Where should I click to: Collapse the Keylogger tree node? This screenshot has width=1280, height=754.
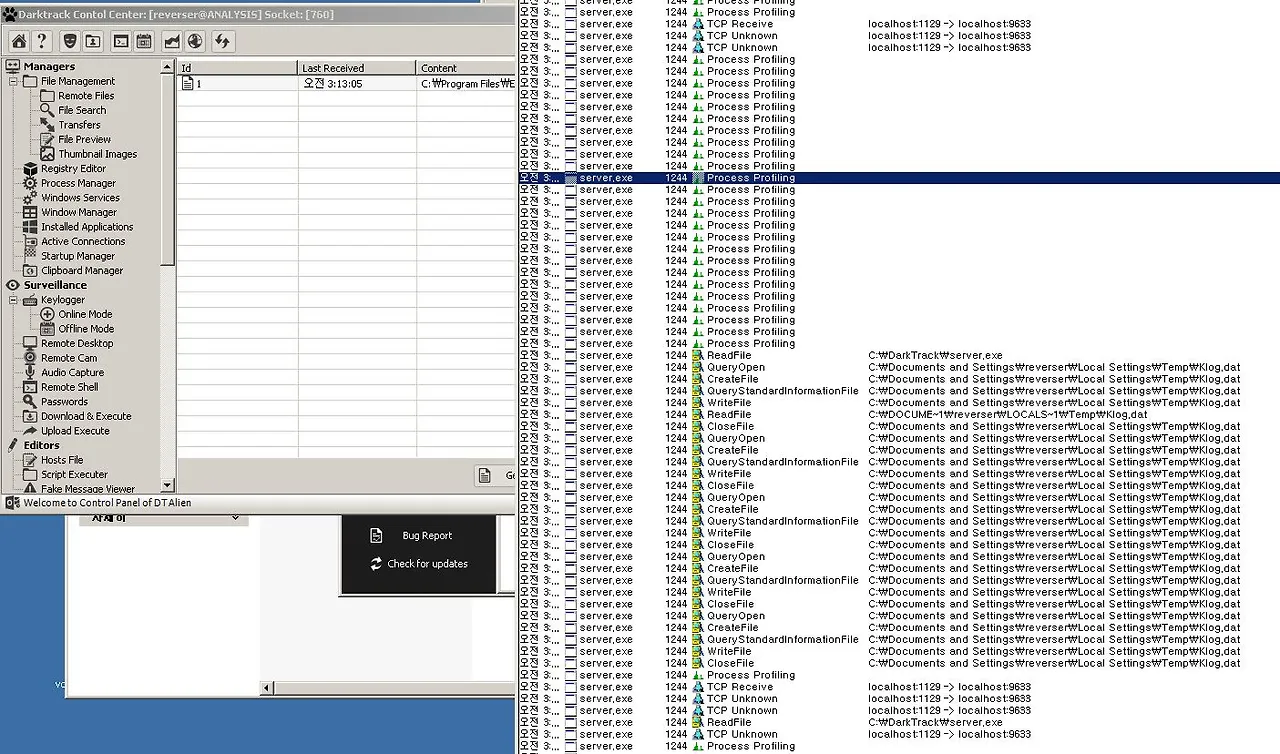[14, 300]
